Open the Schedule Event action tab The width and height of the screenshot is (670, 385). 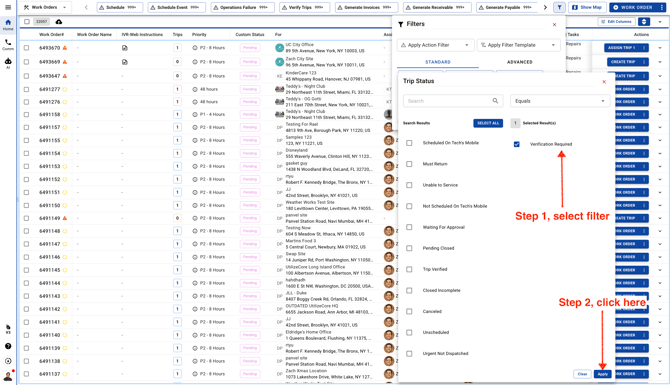pyautogui.click(x=176, y=7)
